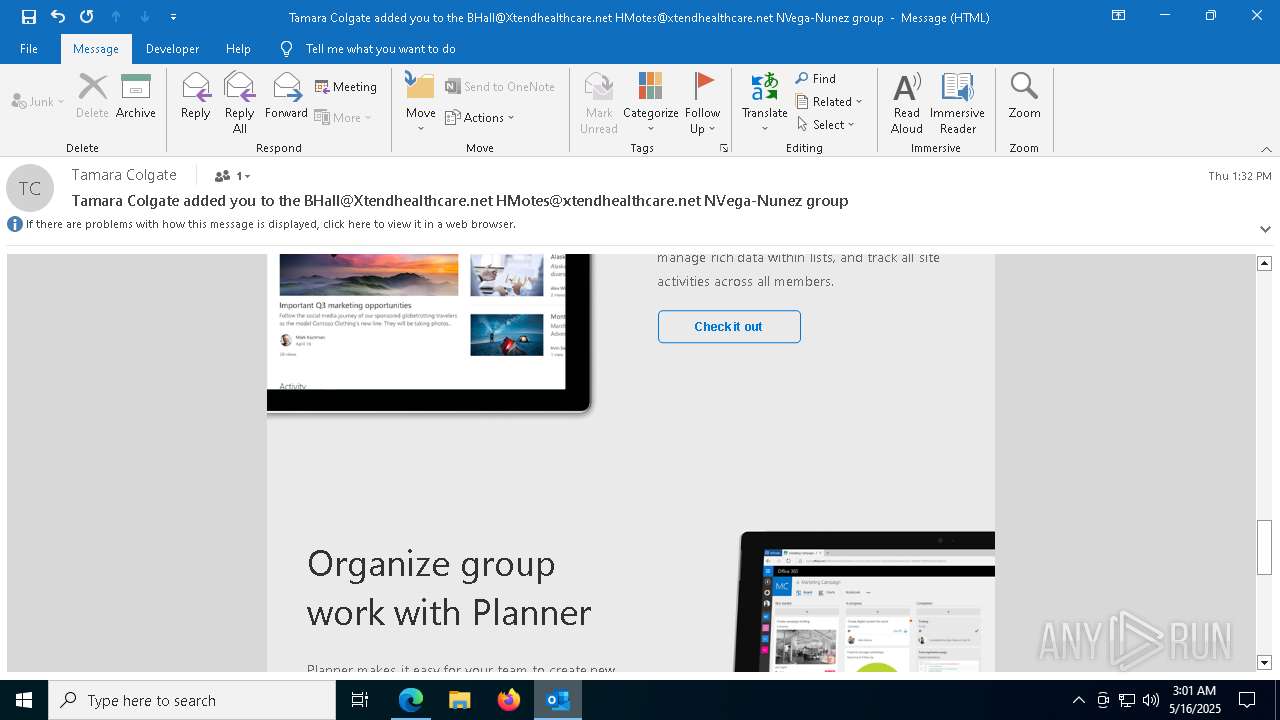Screen dimensions: 1280x720
Task: Switch to the Message tab
Action: 96,49
